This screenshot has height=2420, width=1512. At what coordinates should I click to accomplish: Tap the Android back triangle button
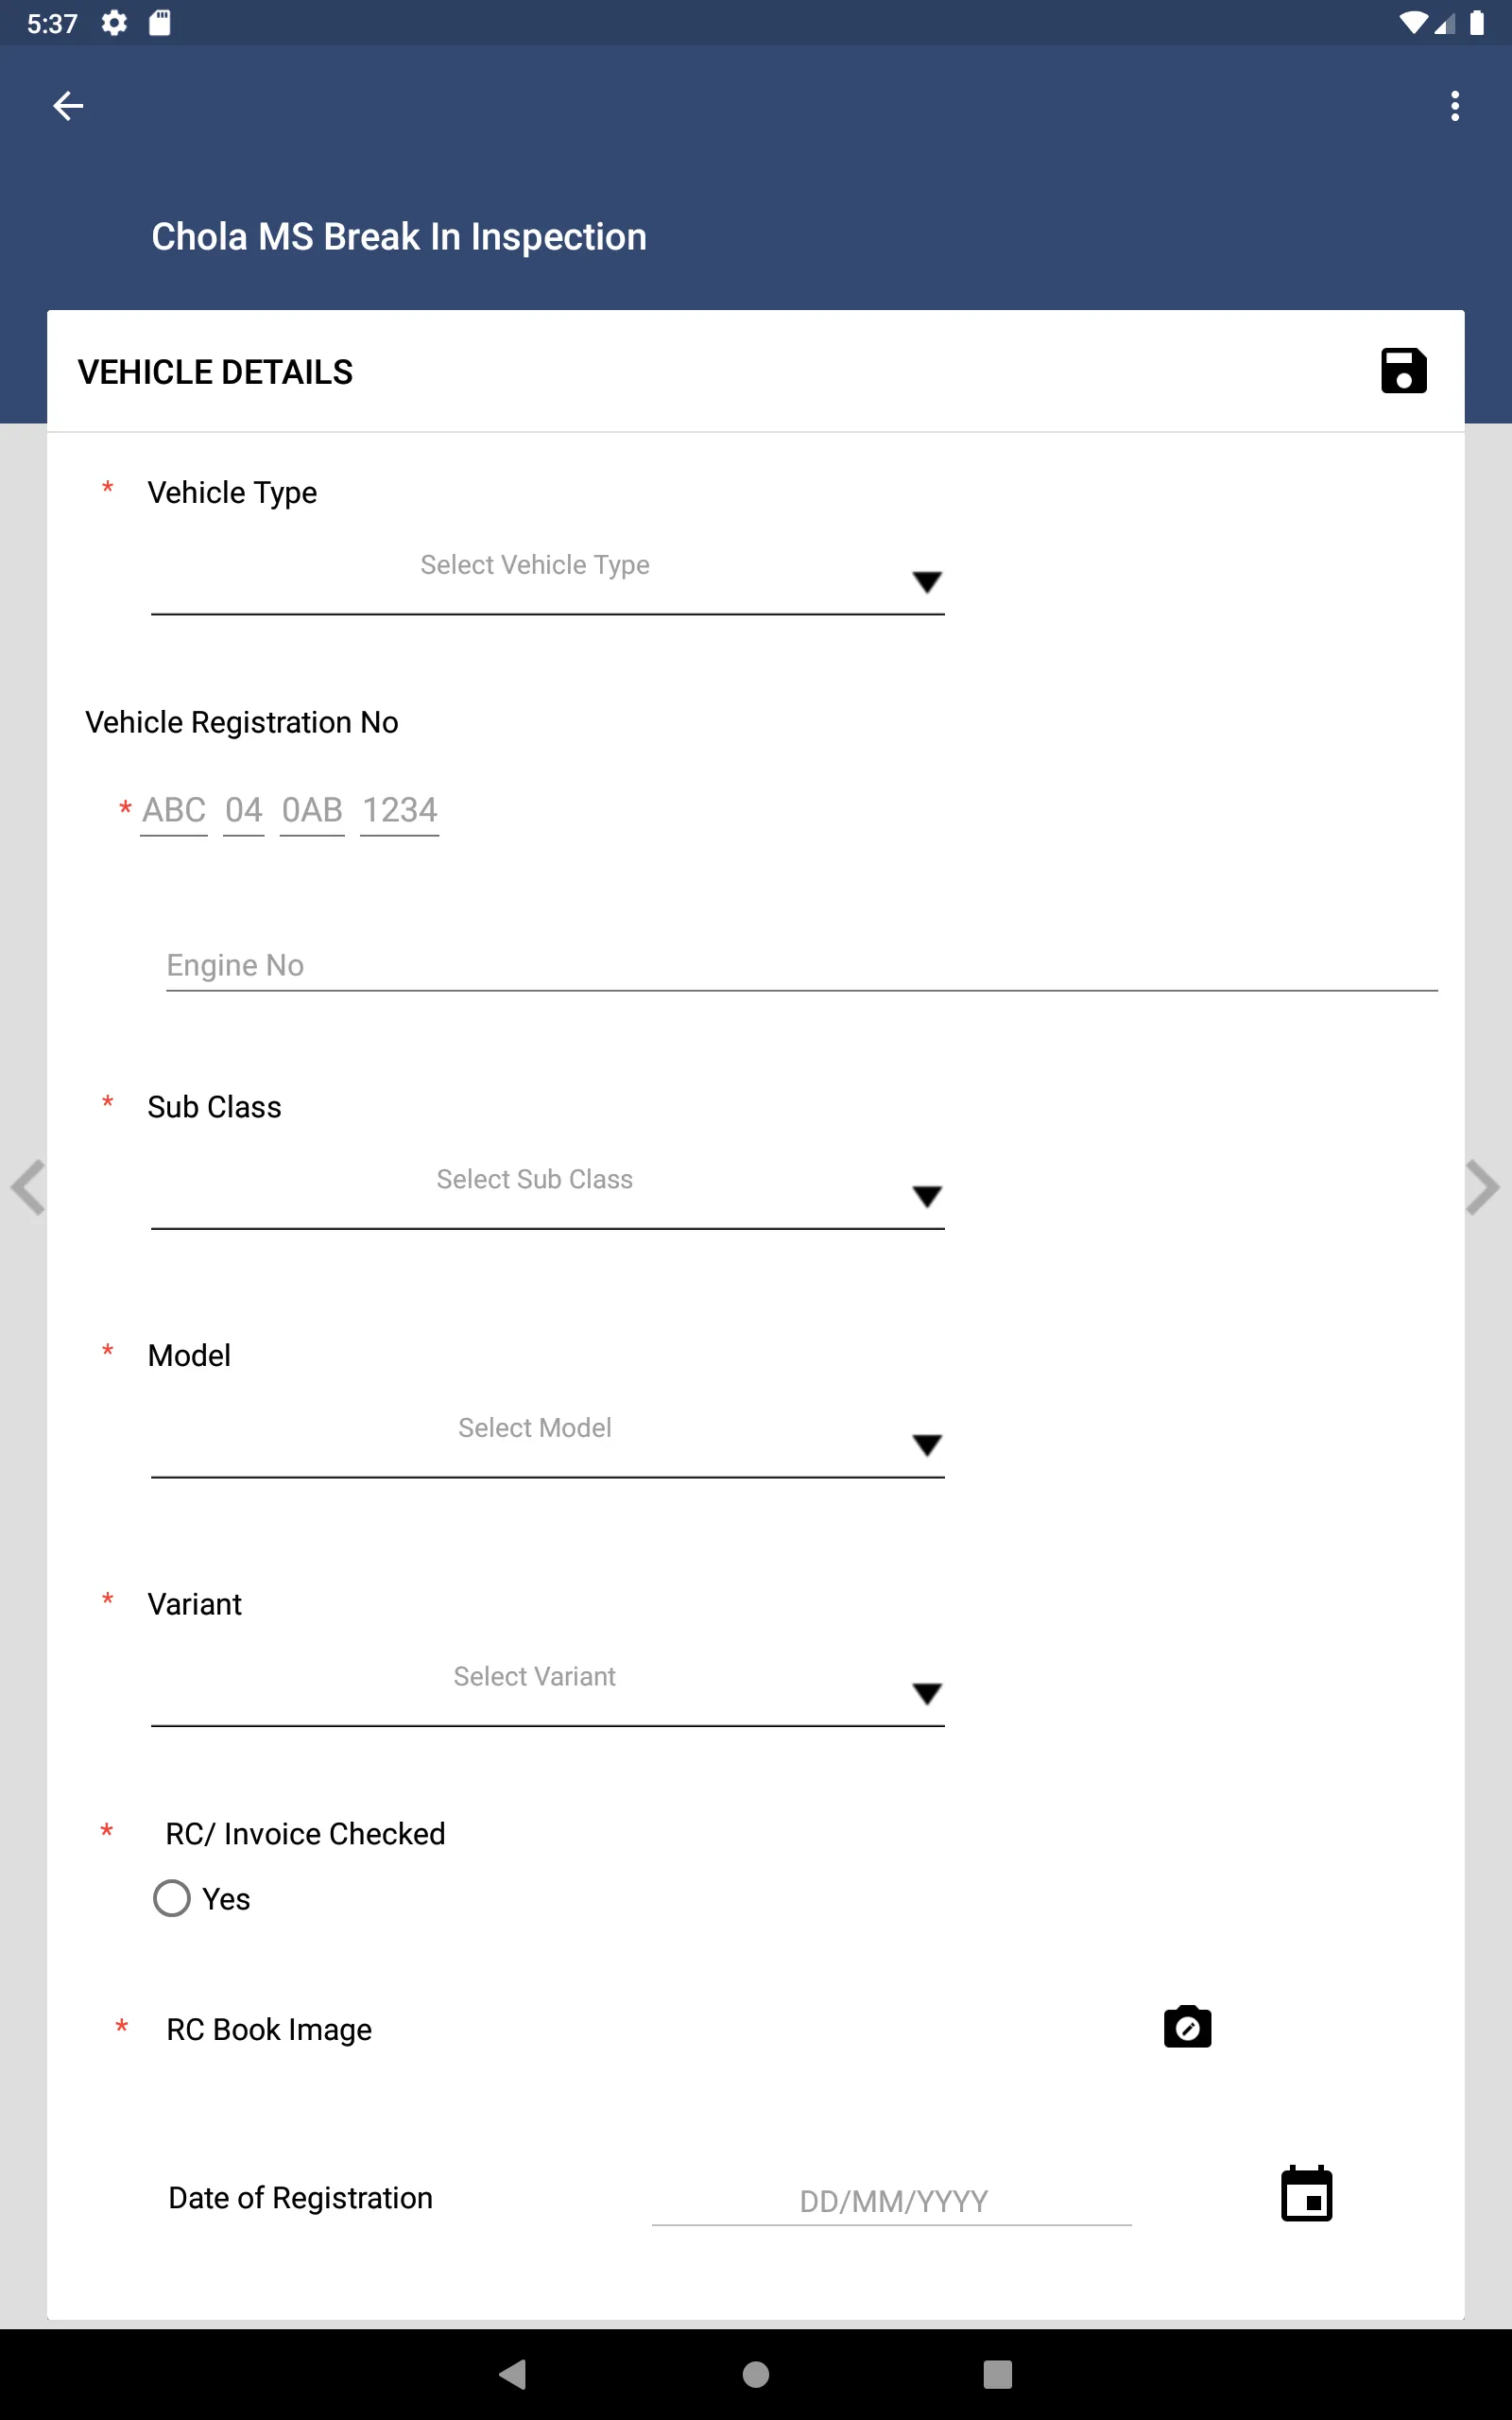[513, 2374]
